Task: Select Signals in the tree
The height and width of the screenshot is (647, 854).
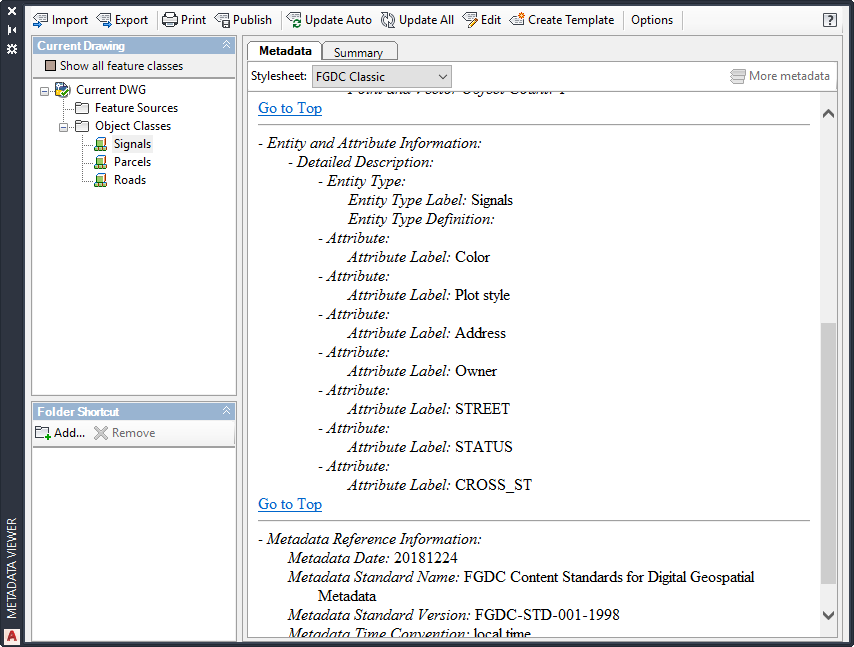Action: click(x=132, y=144)
